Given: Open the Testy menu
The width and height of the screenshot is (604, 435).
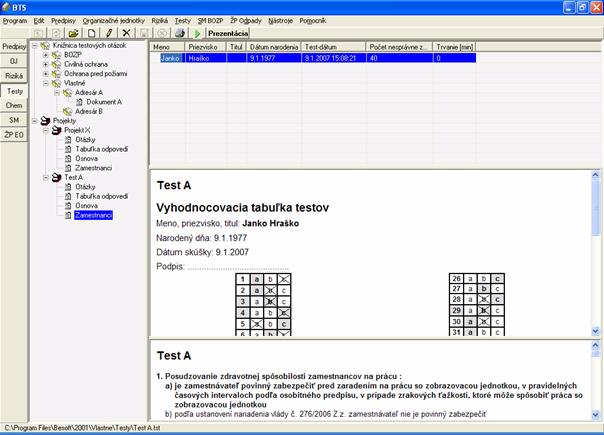Looking at the screenshot, I should point(183,21).
